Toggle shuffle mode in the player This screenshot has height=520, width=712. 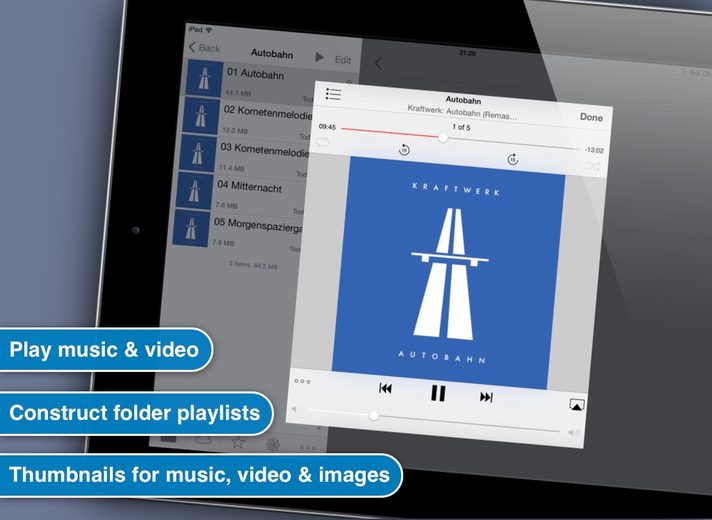pyautogui.click(x=592, y=166)
